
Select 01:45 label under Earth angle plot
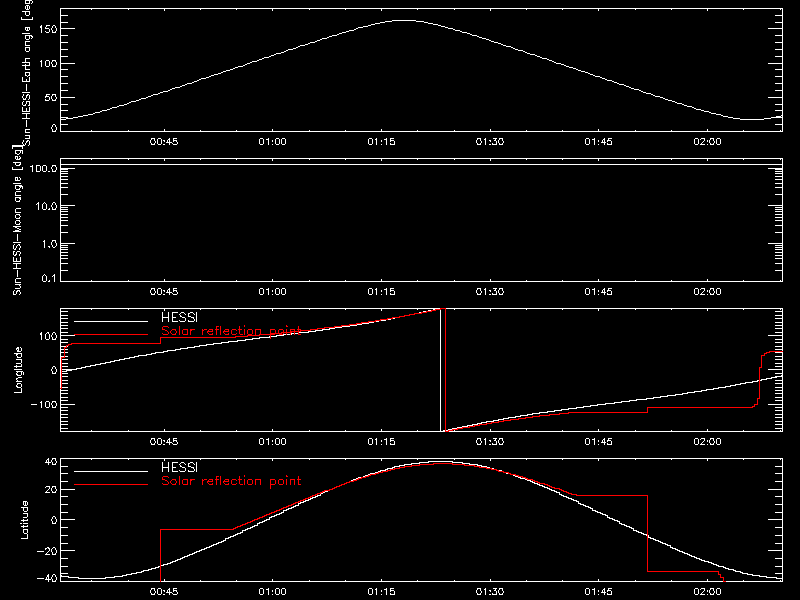[598, 142]
